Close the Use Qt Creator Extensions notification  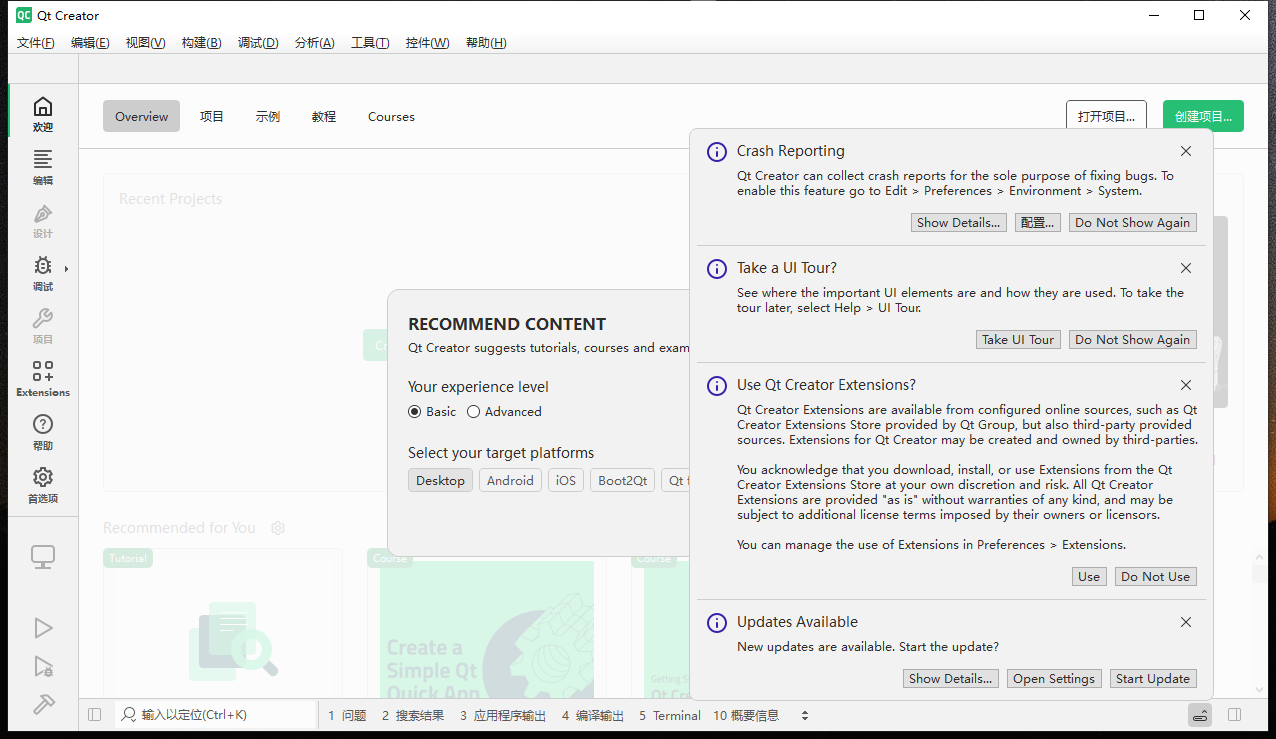(x=1186, y=385)
